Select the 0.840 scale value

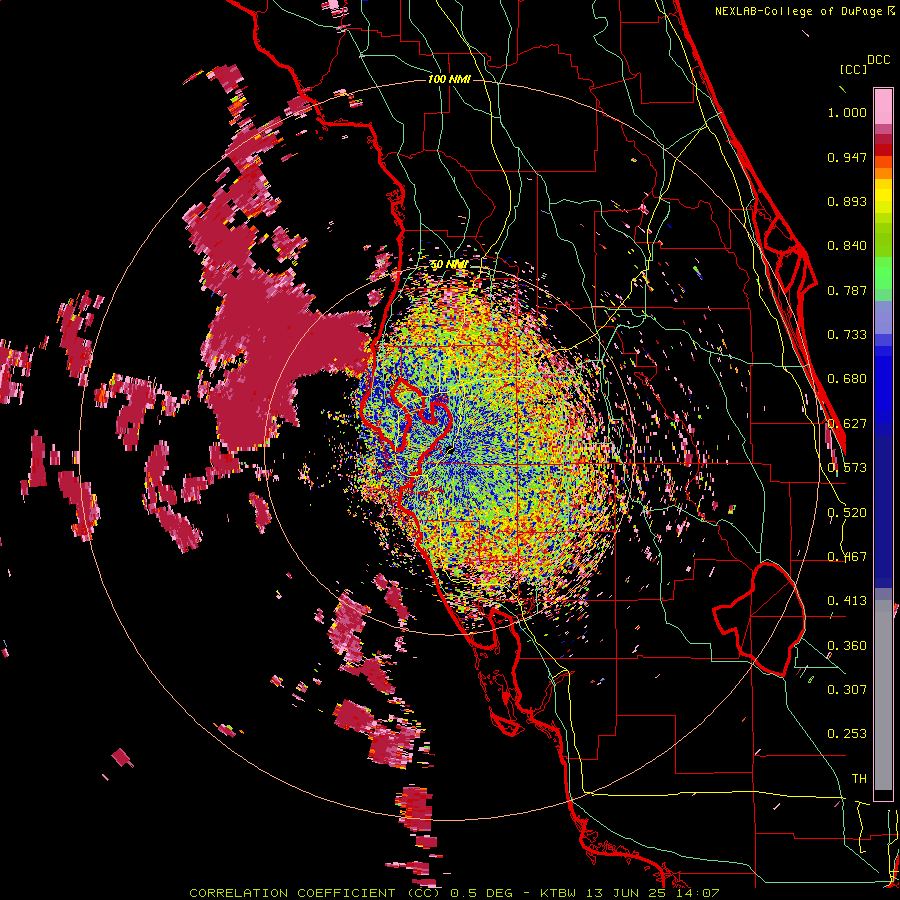point(847,246)
